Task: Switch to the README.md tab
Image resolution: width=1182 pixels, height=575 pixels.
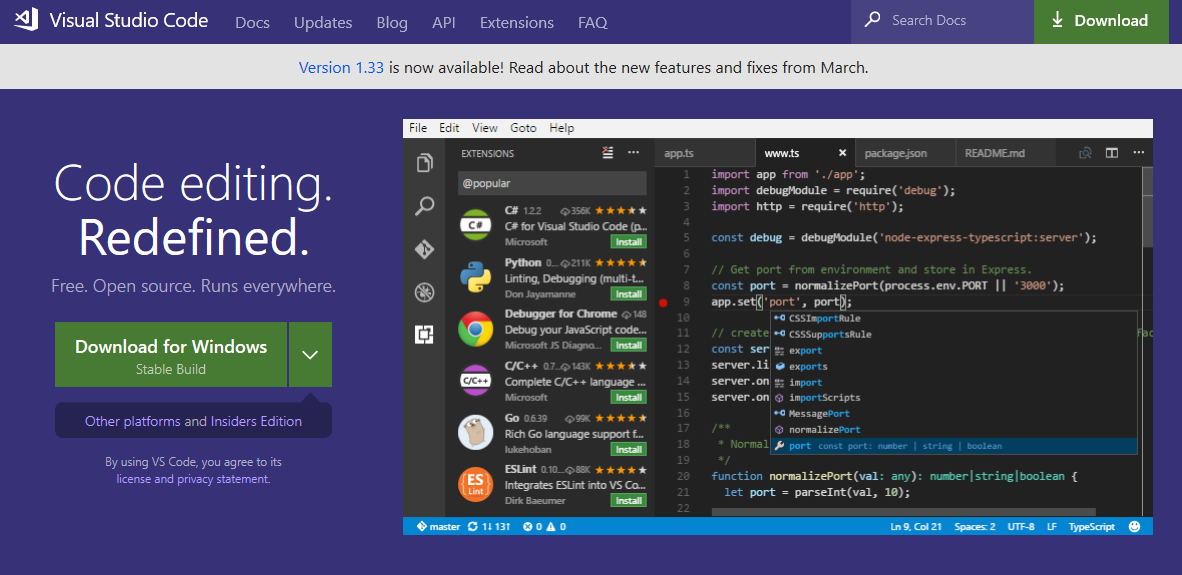Action: coord(1005,153)
